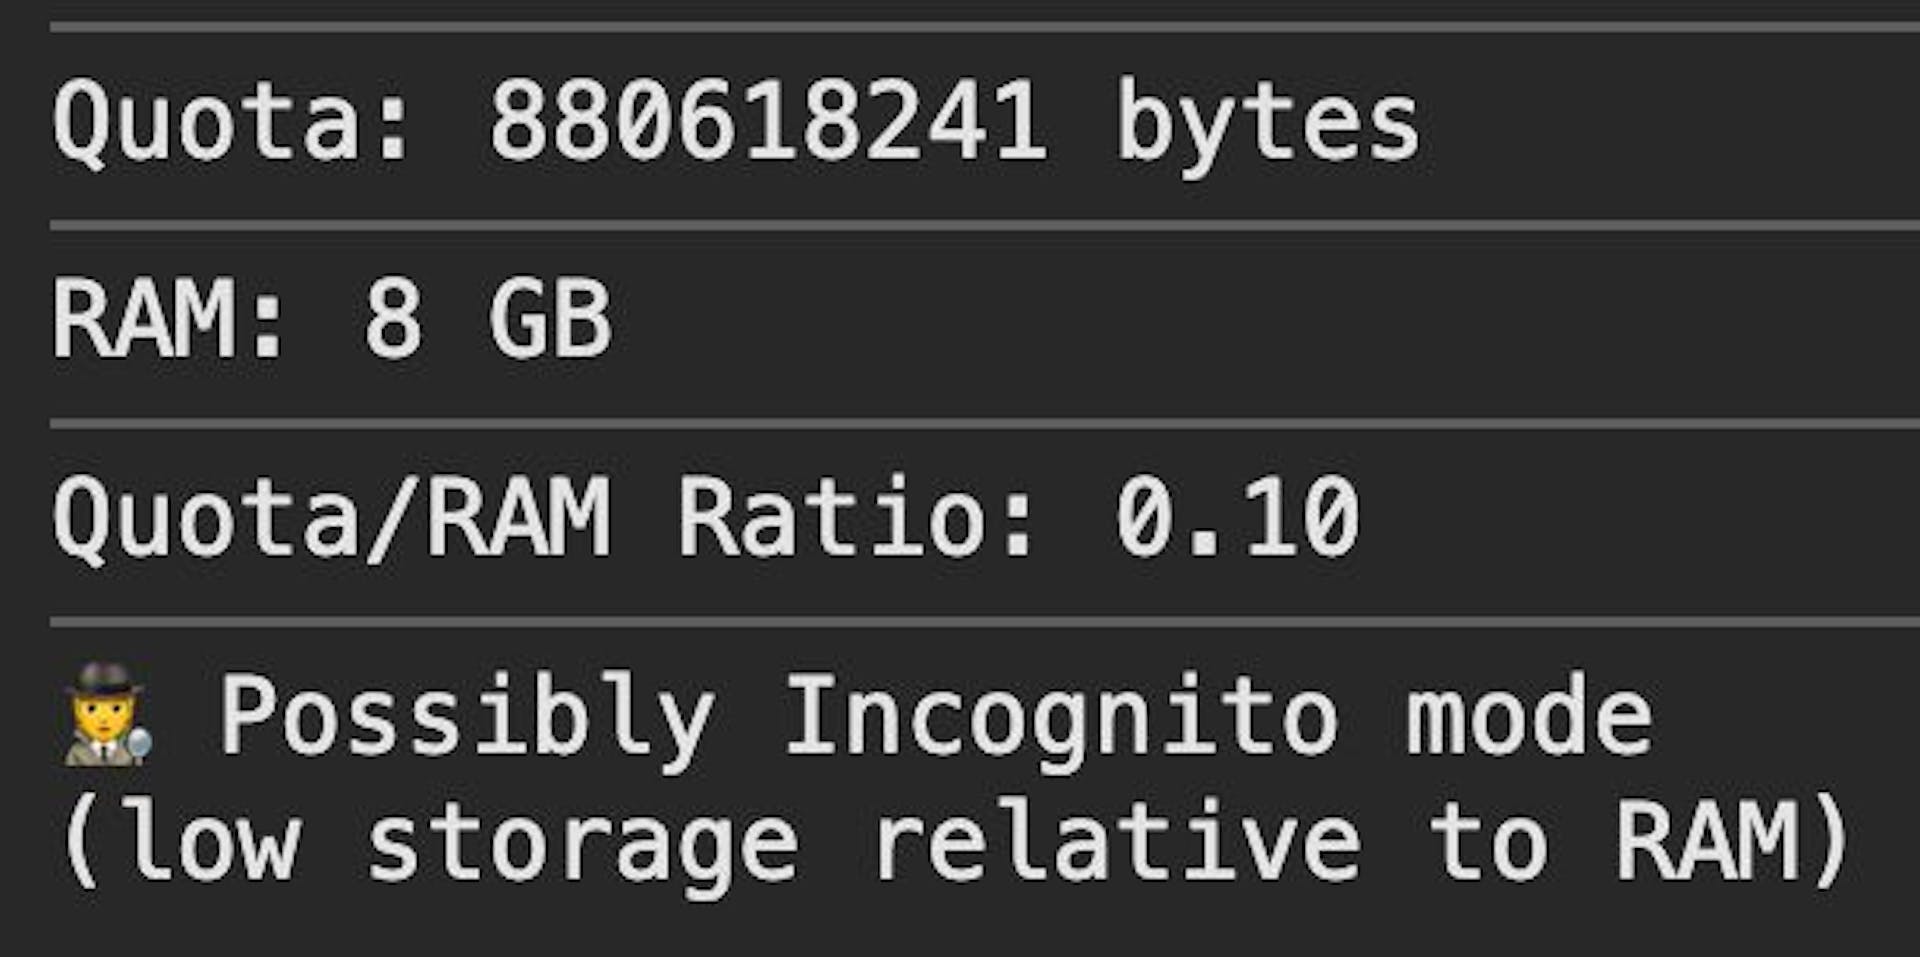Click the ratio value 0.10
The height and width of the screenshot is (957, 1920).
(1237, 518)
